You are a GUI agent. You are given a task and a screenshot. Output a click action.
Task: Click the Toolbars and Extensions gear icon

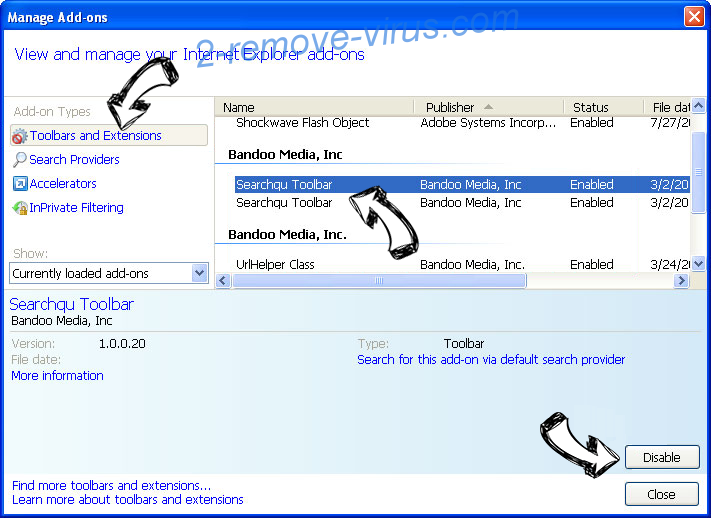tap(20, 136)
